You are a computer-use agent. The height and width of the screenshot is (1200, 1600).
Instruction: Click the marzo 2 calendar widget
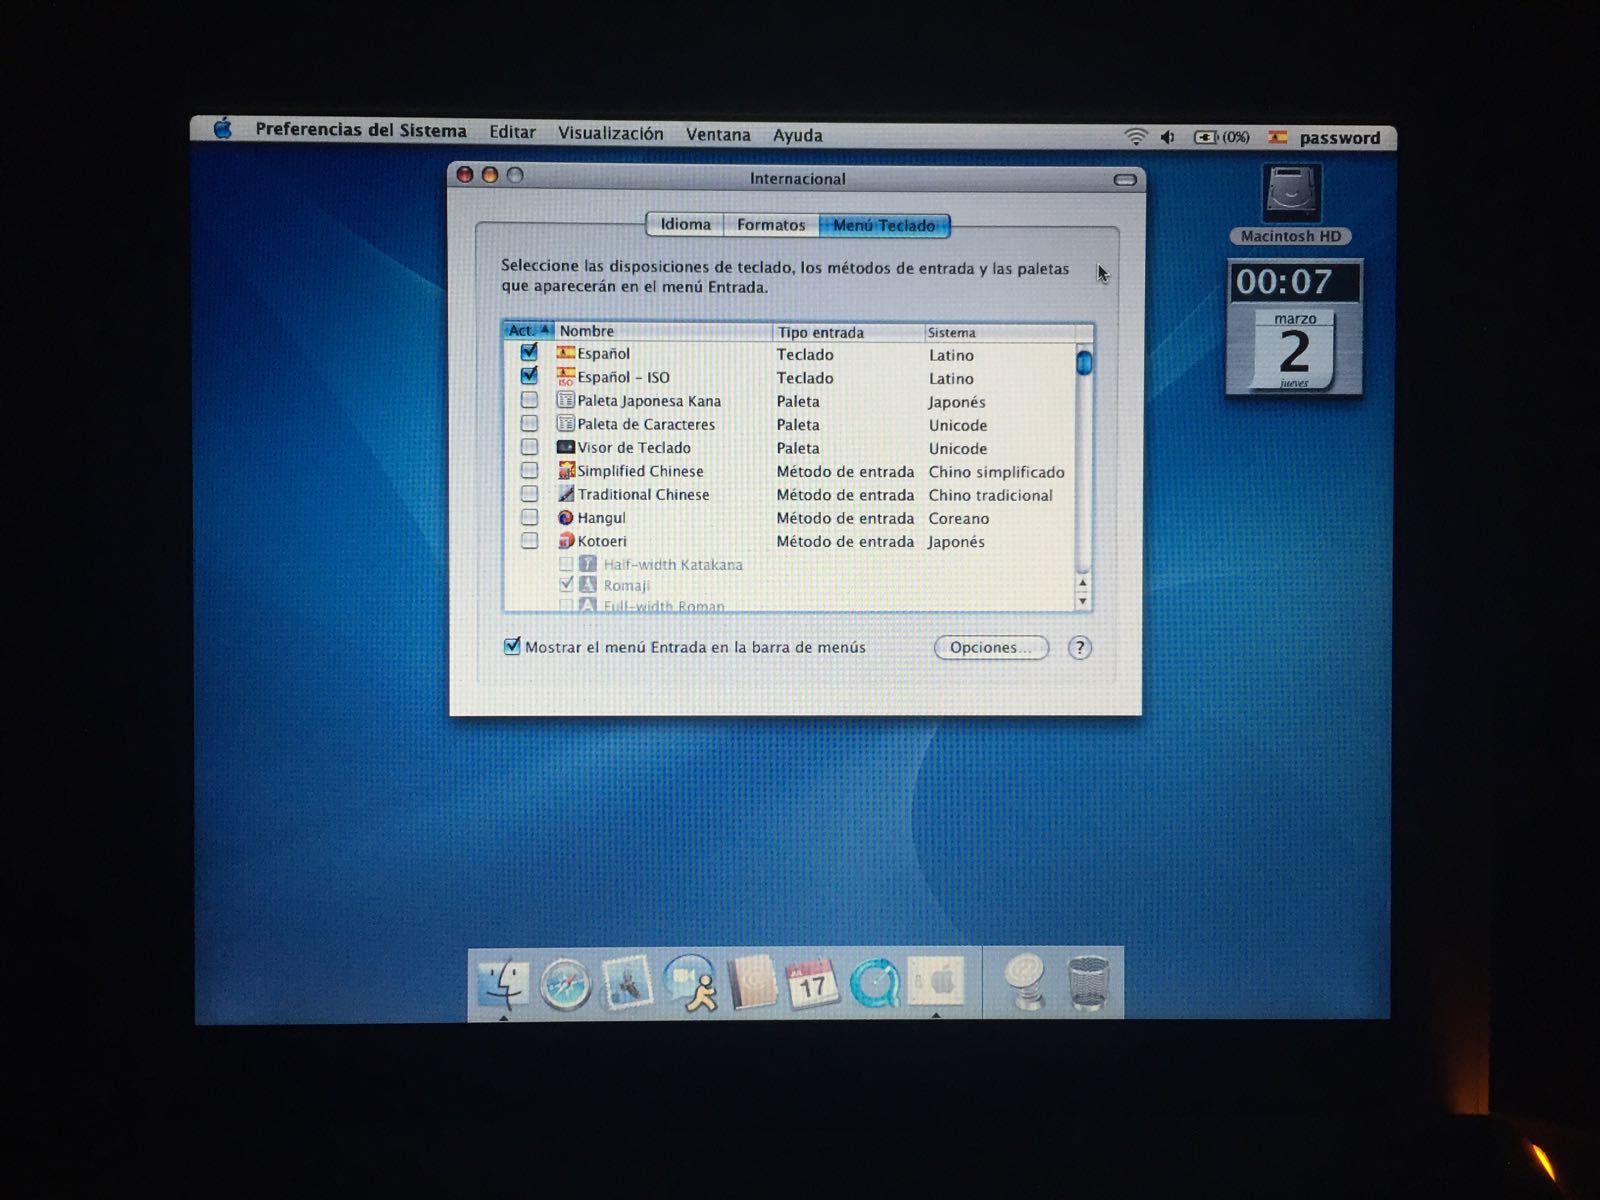tap(1295, 351)
